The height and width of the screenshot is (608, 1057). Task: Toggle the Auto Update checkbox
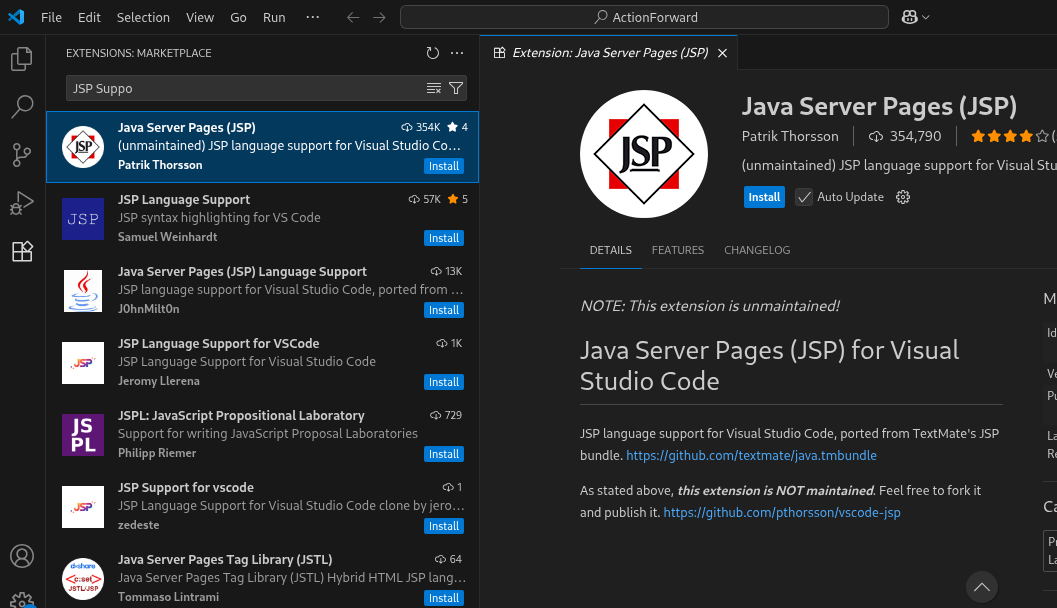pos(804,197)
